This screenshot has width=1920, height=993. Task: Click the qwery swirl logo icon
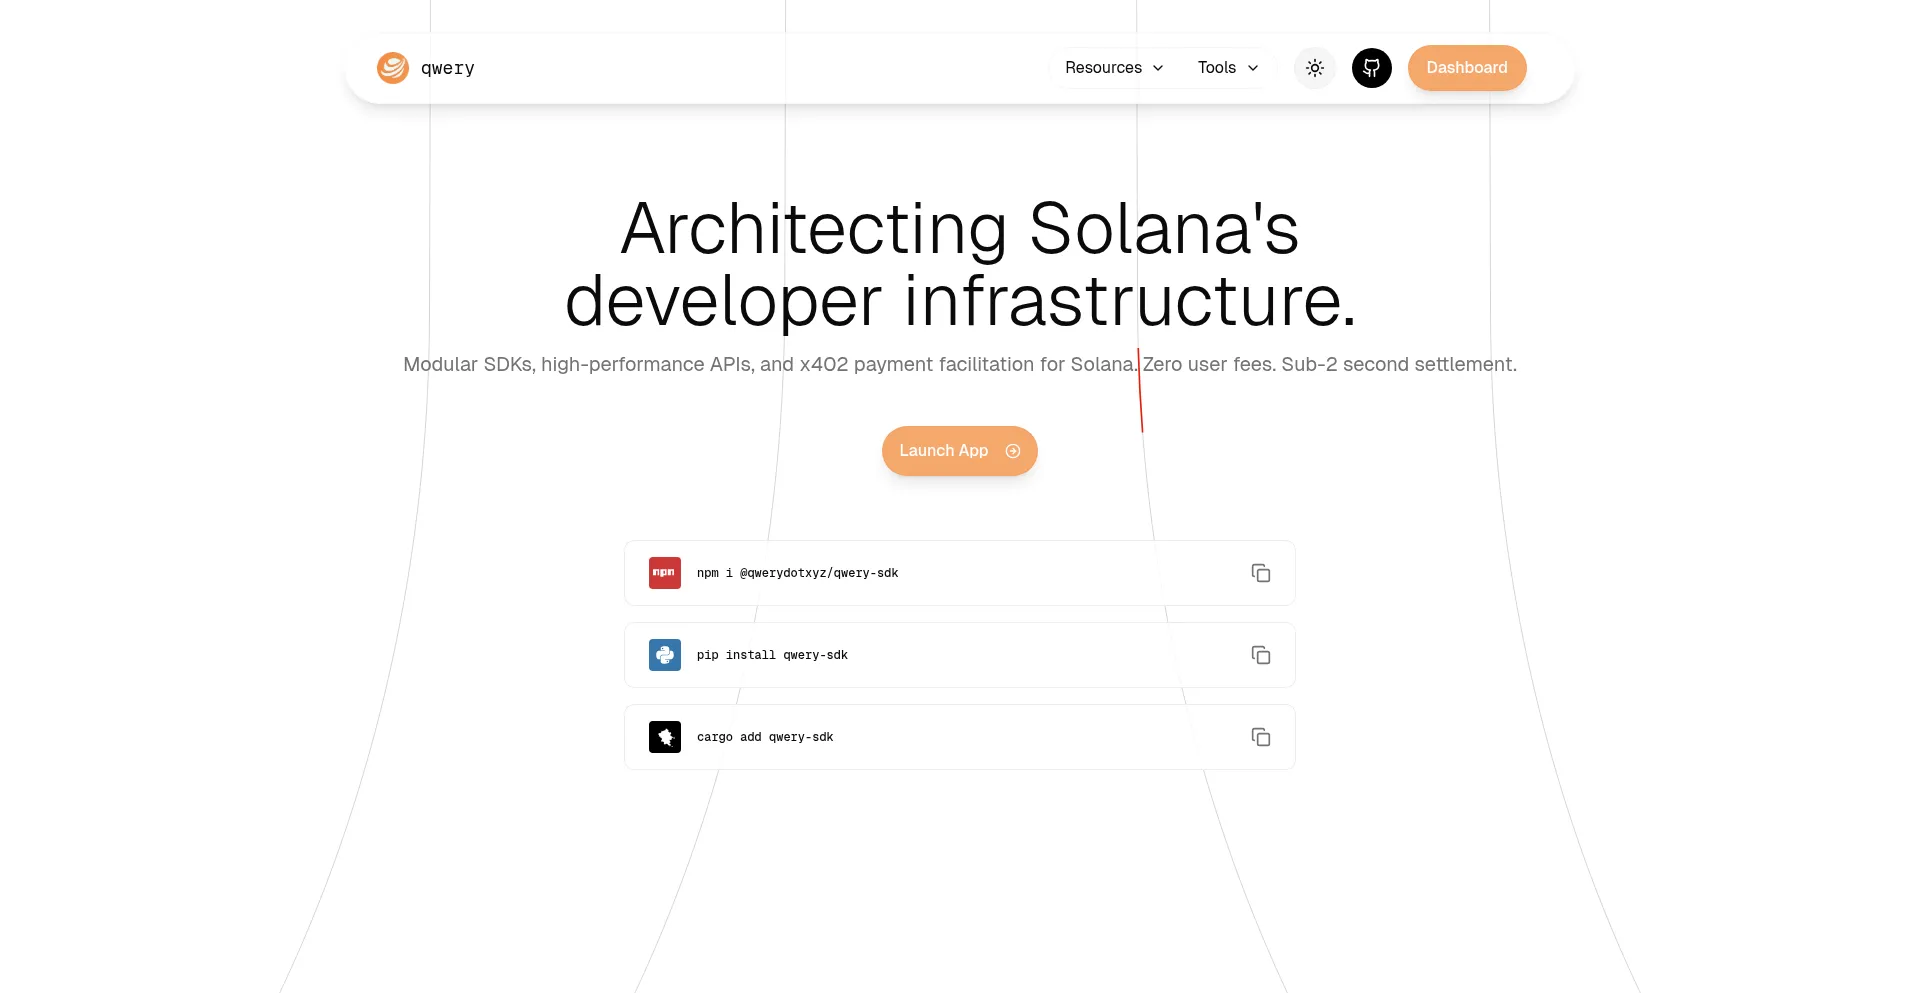point(393,68)
